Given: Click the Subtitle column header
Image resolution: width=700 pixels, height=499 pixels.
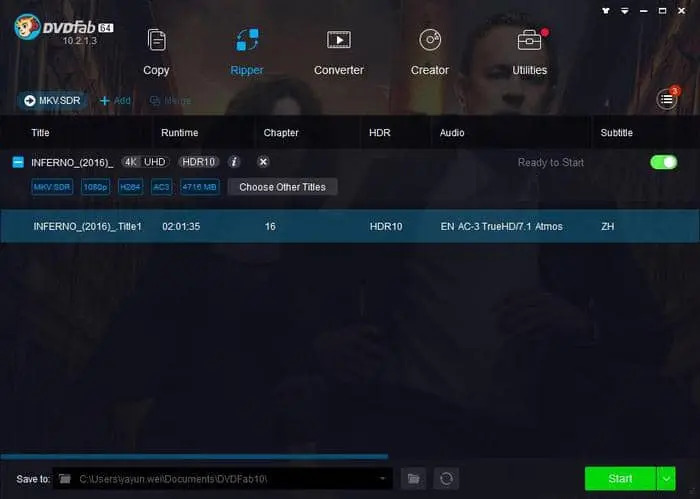Looking at the screenshot, I should pos(617,133).
